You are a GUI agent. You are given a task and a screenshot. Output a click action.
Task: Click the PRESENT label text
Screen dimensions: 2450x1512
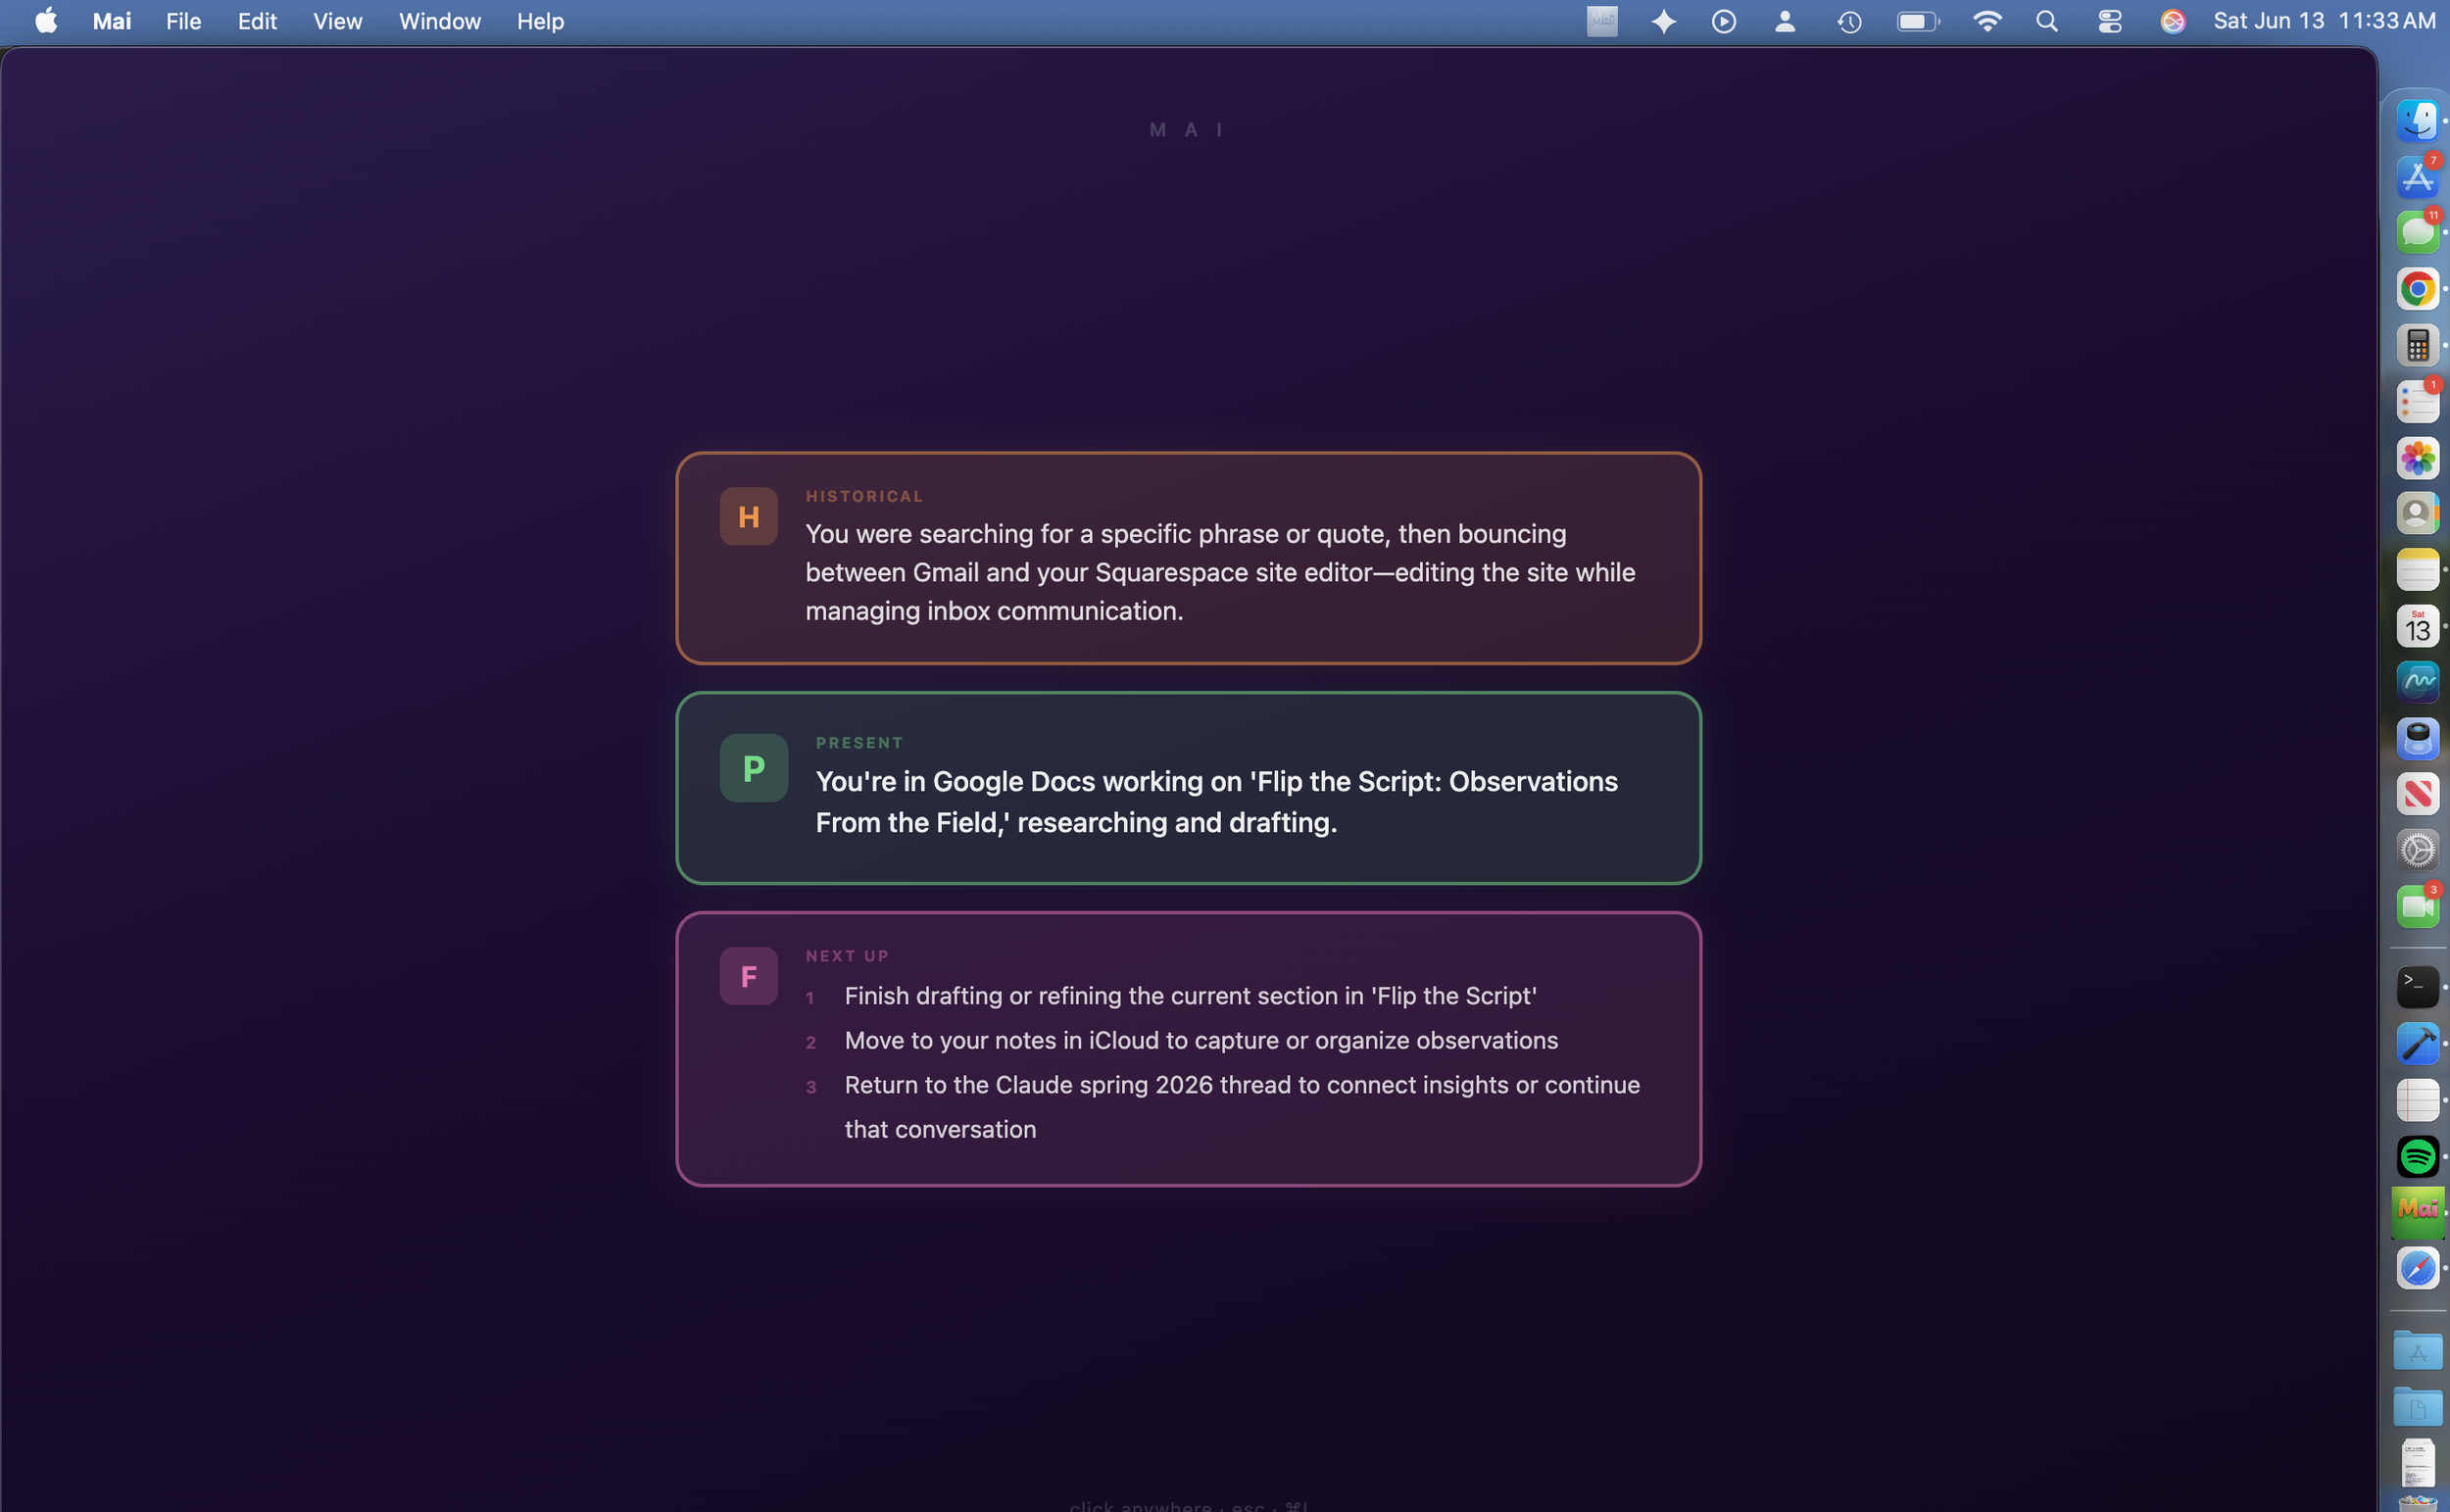click(x=859, y=743)
